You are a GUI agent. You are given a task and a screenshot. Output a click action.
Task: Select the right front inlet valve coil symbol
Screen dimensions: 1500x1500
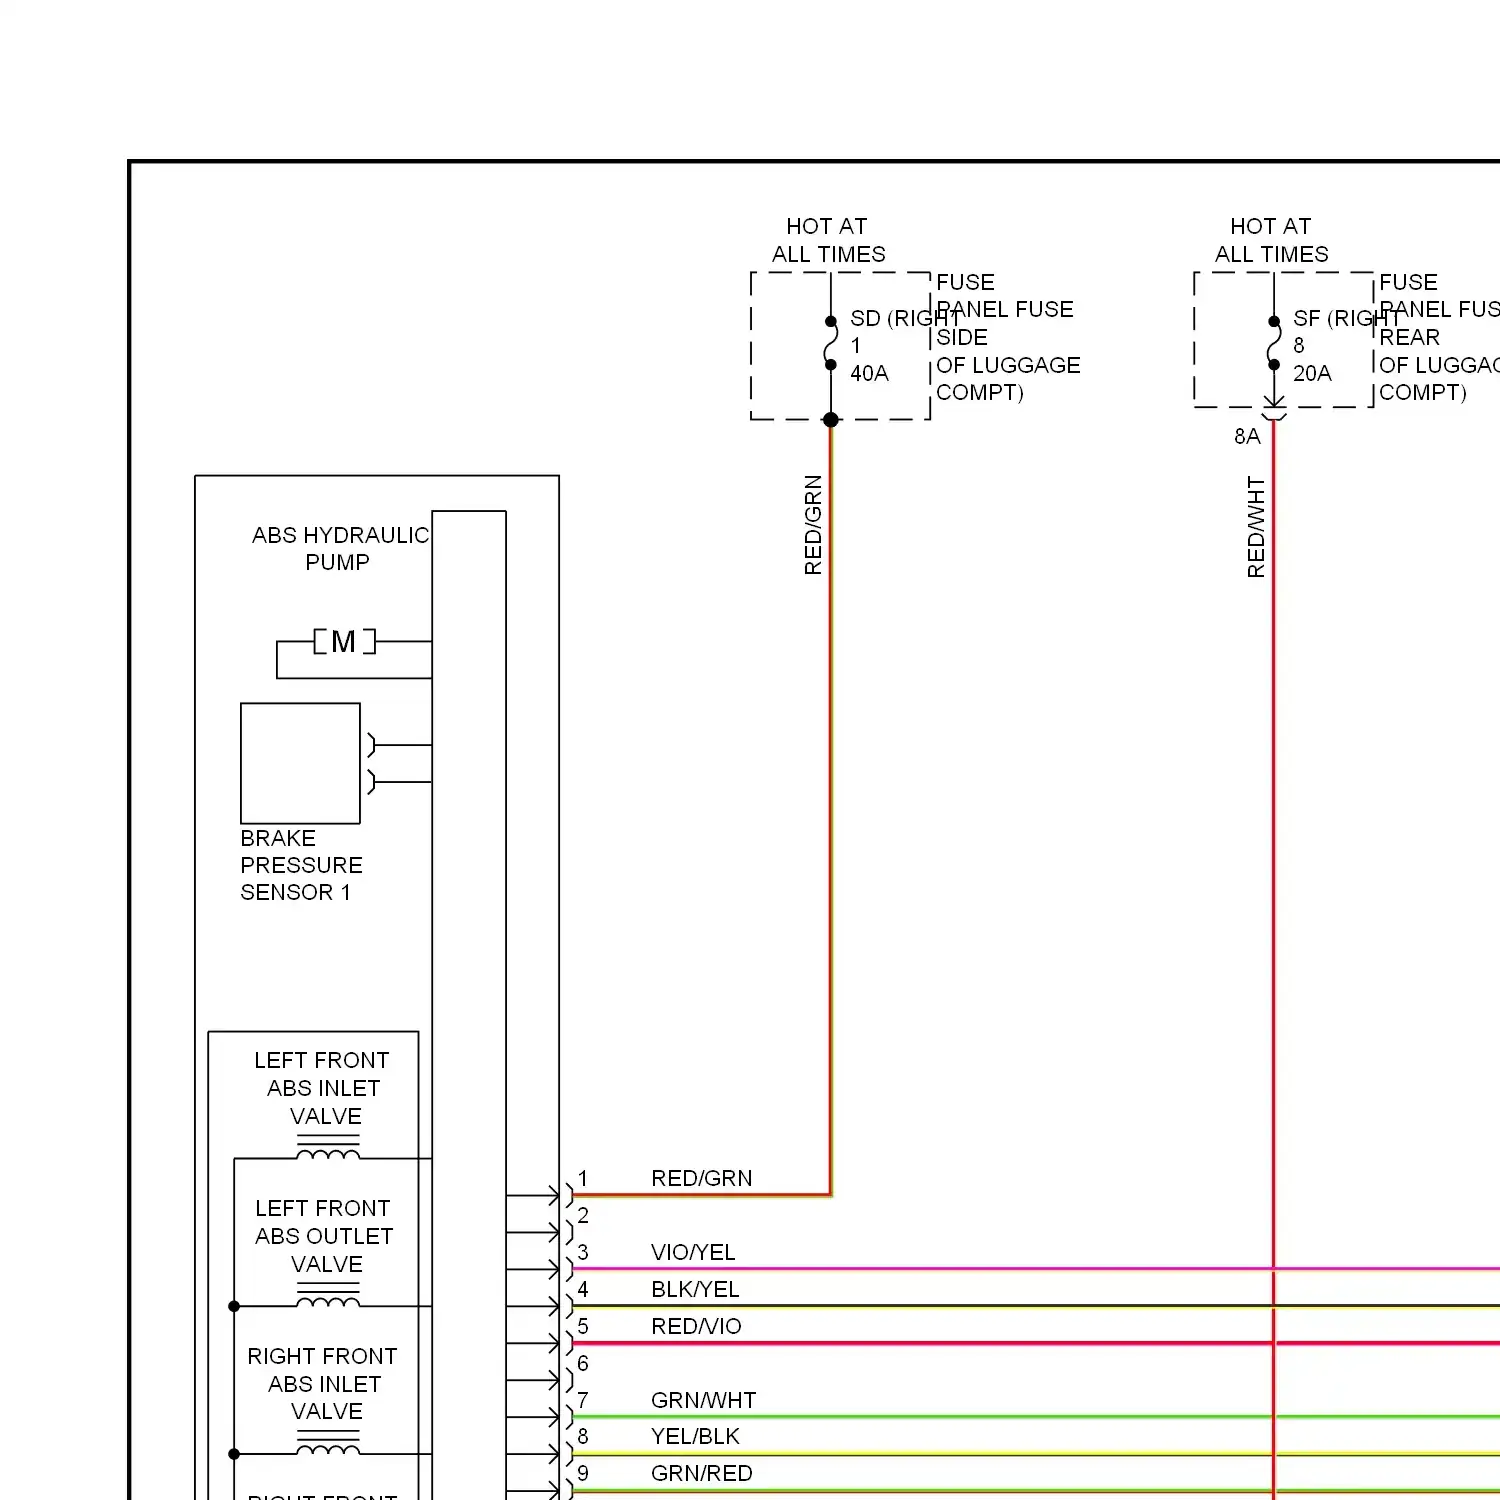(x=328, y=1443)
